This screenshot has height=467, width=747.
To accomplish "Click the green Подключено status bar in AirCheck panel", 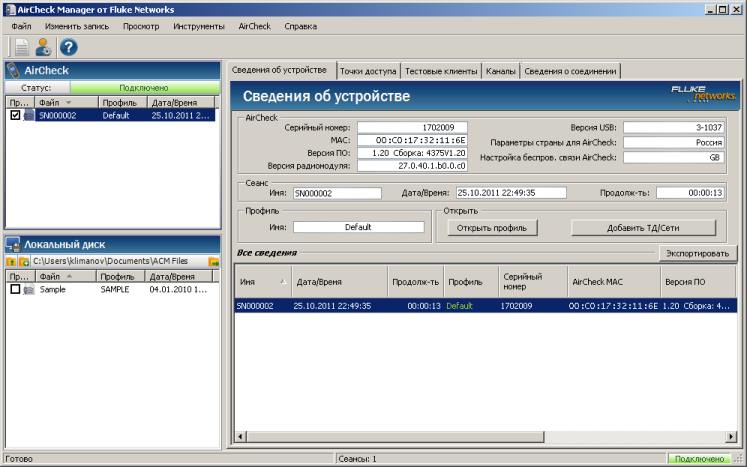I will click(144, 88).
